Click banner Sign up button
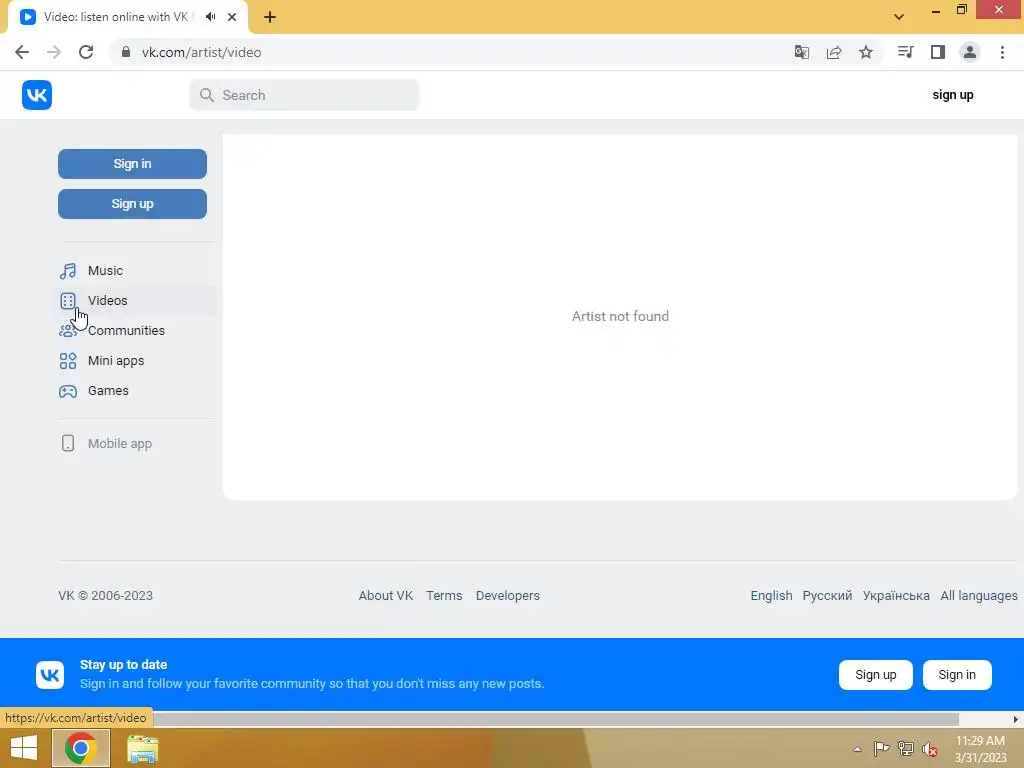This screenshot has width=1024, height=768. pyautogui.click(x=876, y=675)
